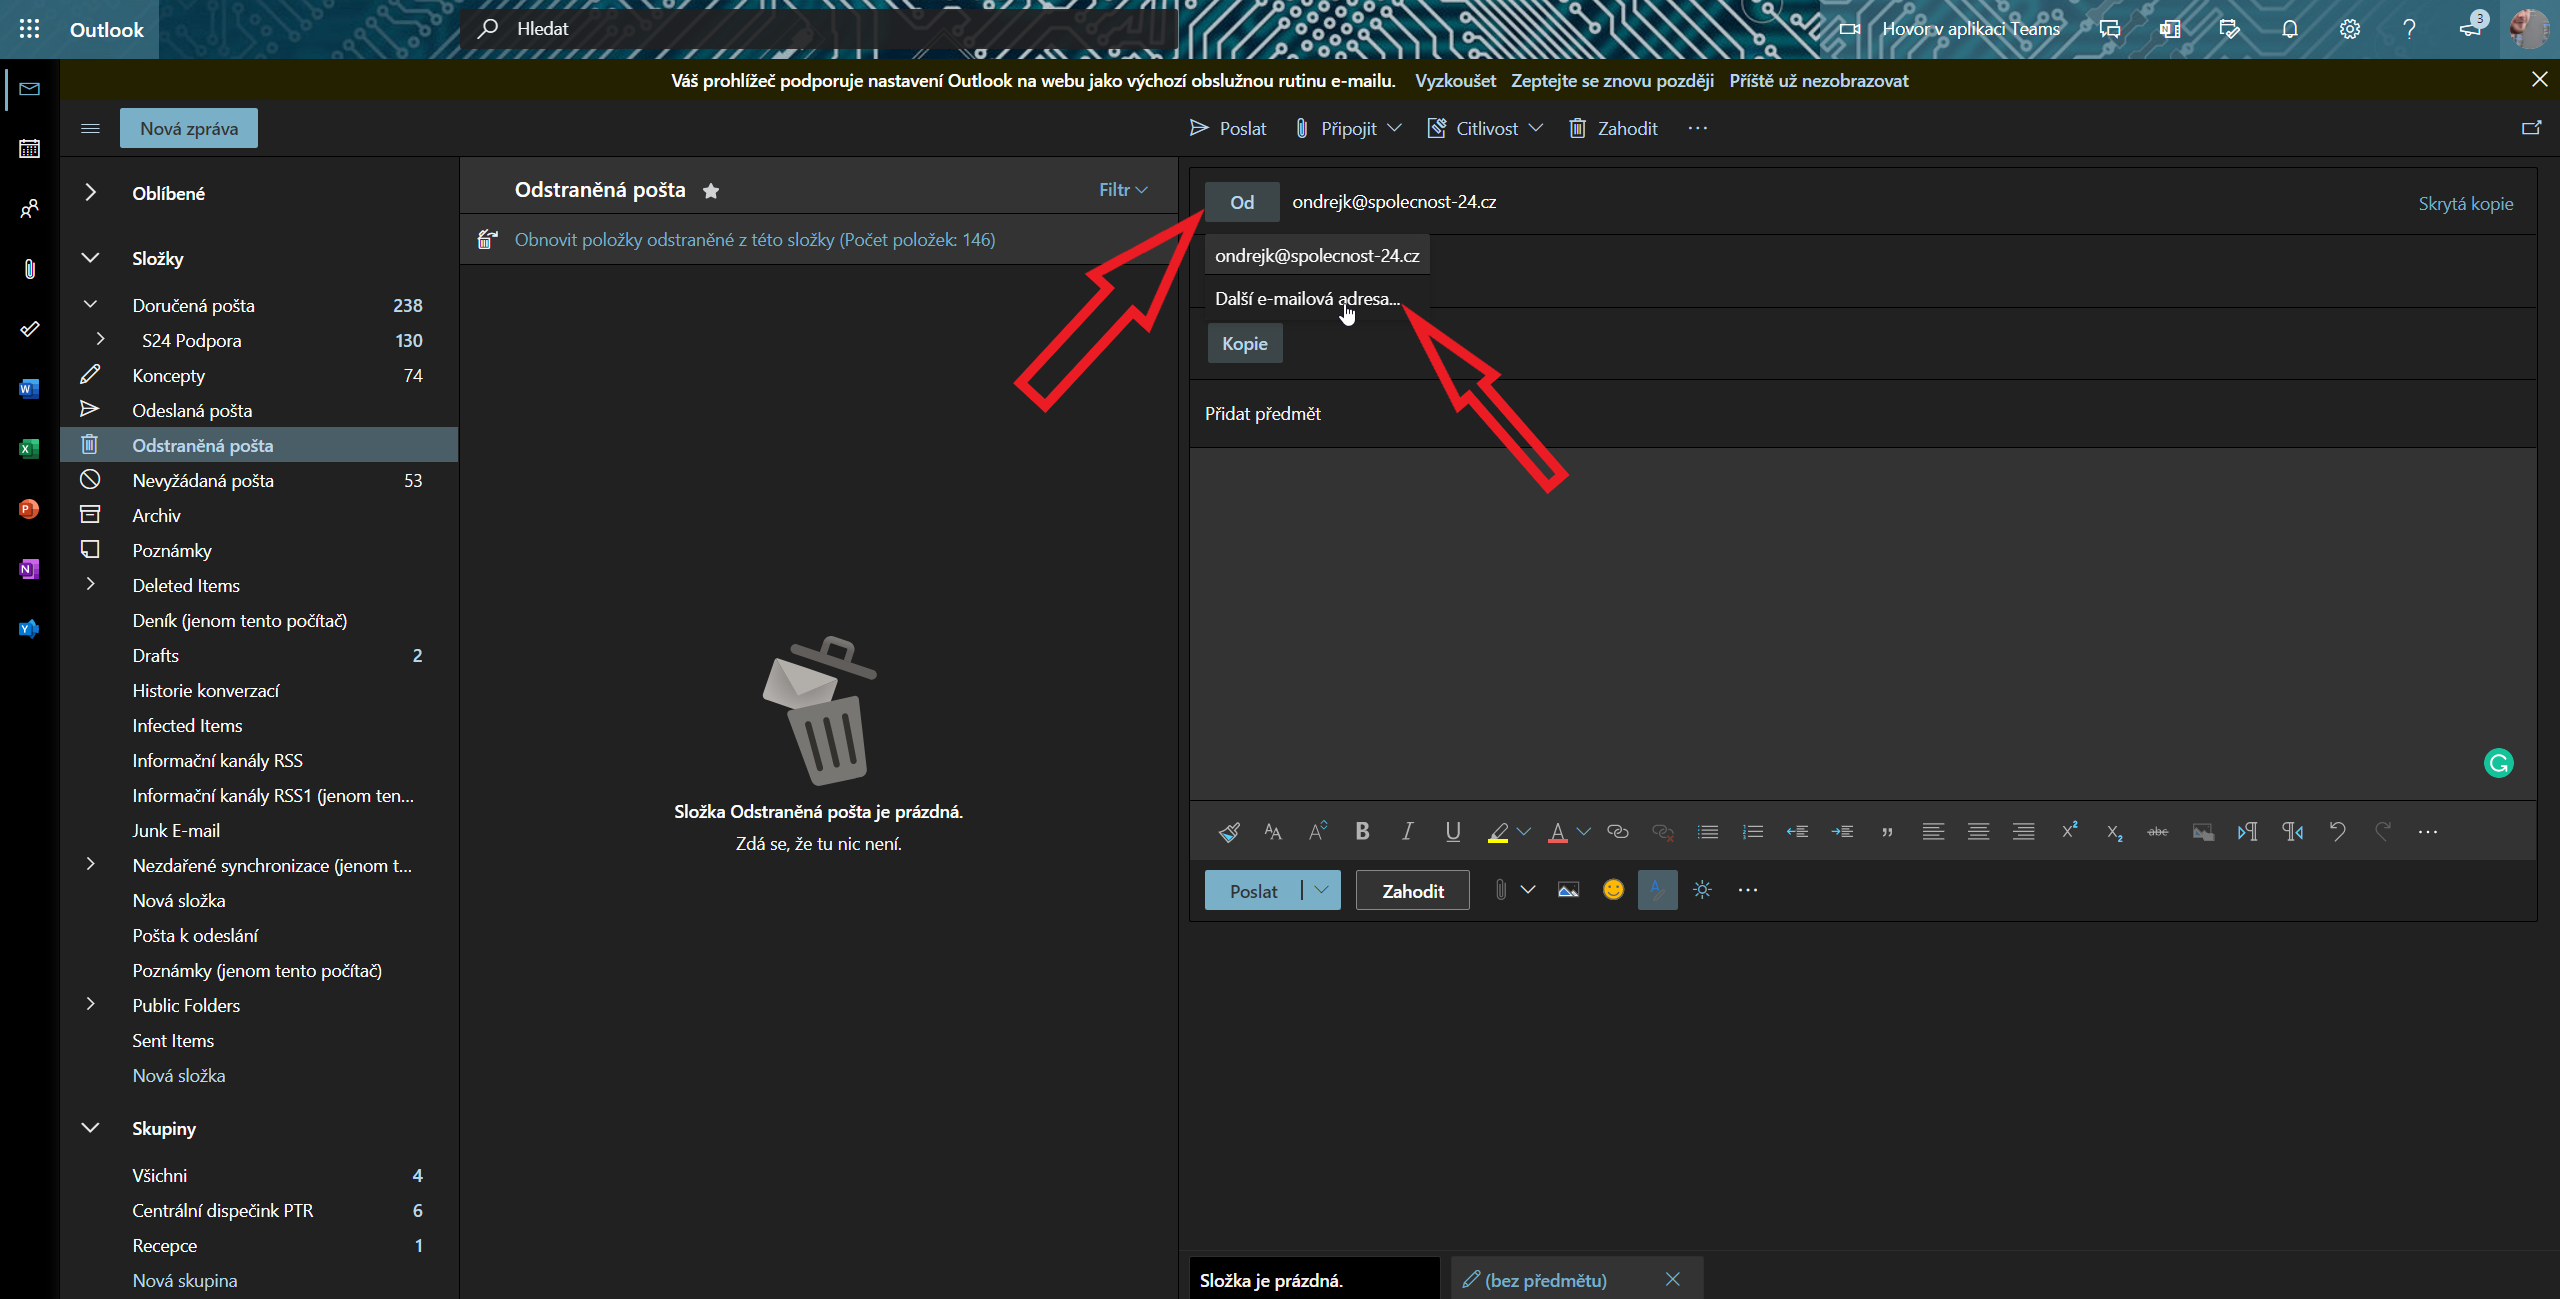
Task: Expand the Oblíbené section
Action: point(90,193)
